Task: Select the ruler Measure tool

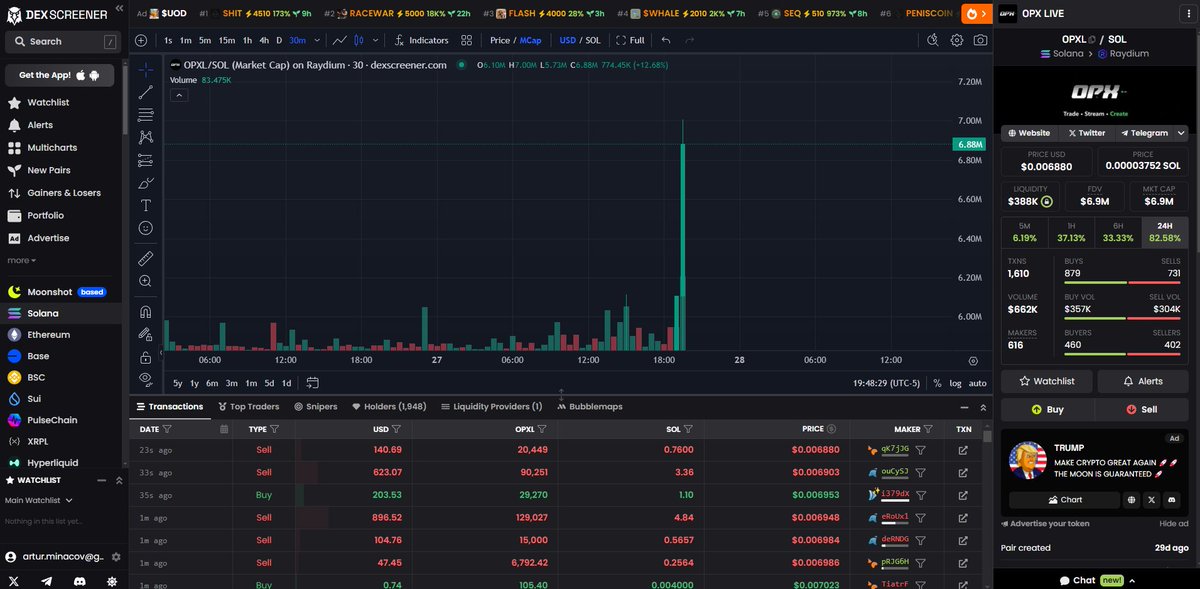Action: pos(146,258)
